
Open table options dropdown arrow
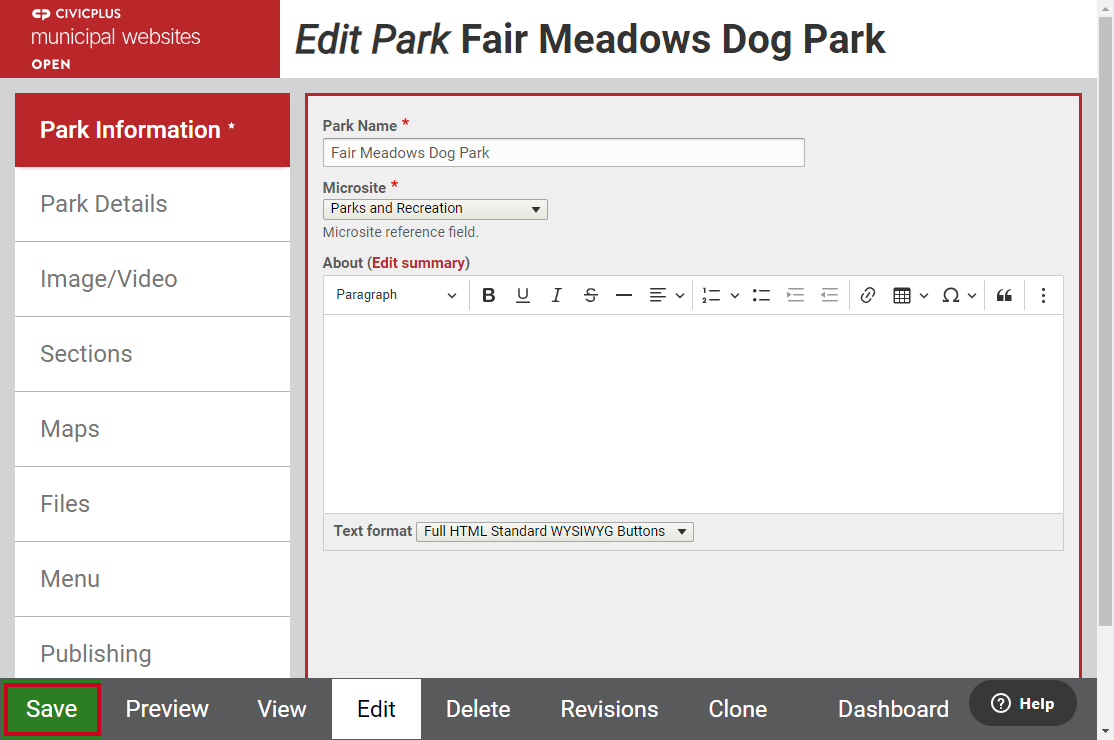pyautogui.click(x=924, y=295)
